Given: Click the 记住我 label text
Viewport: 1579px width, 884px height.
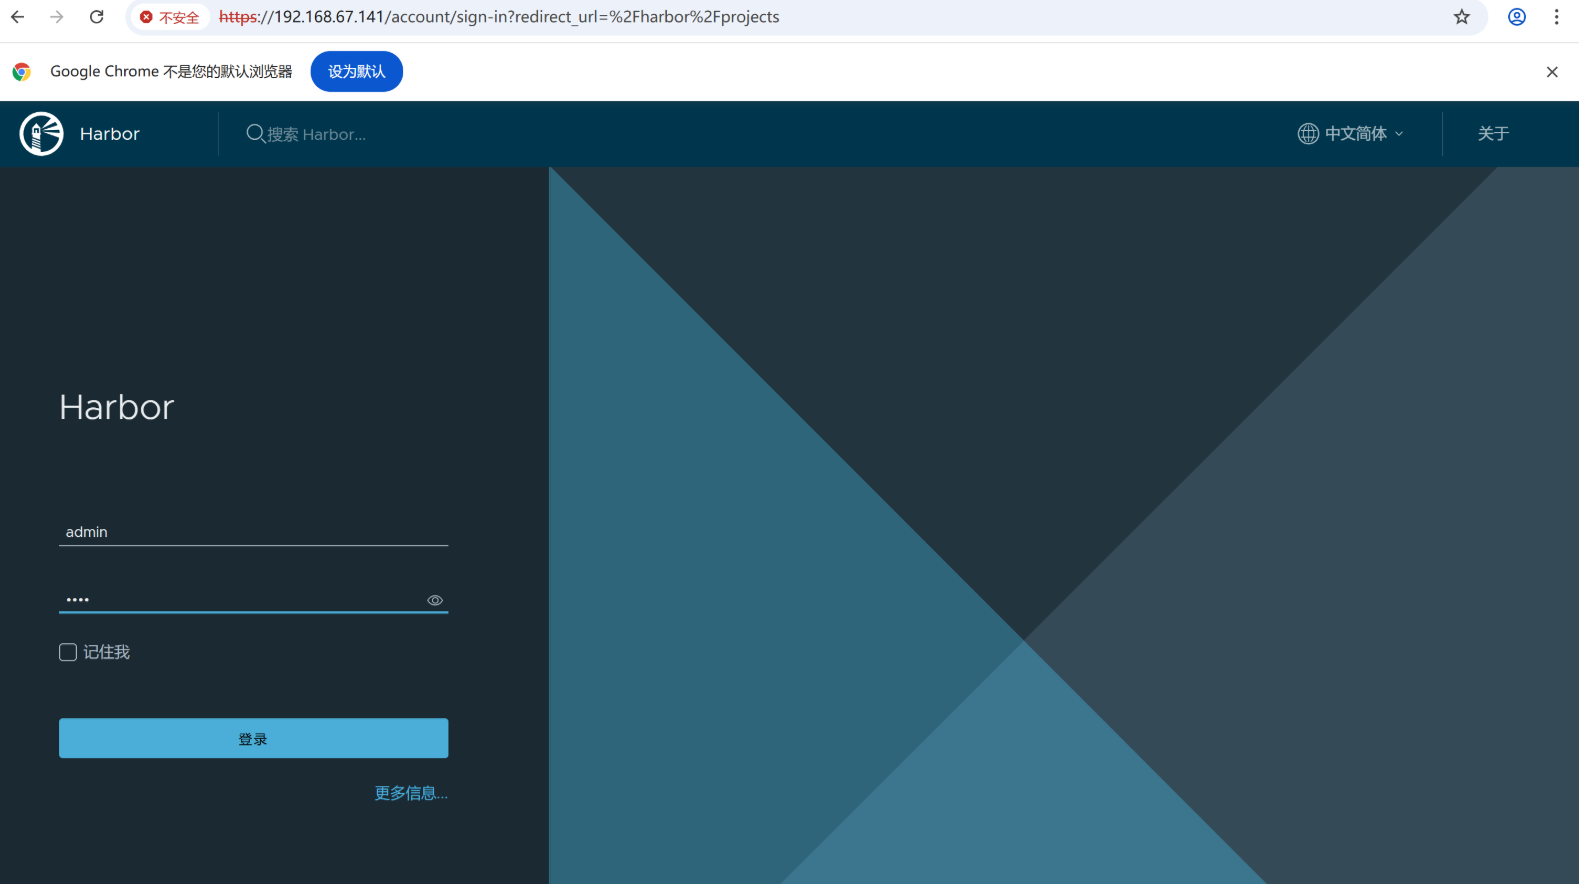Looking at the screenshot, I should (106, 652).
